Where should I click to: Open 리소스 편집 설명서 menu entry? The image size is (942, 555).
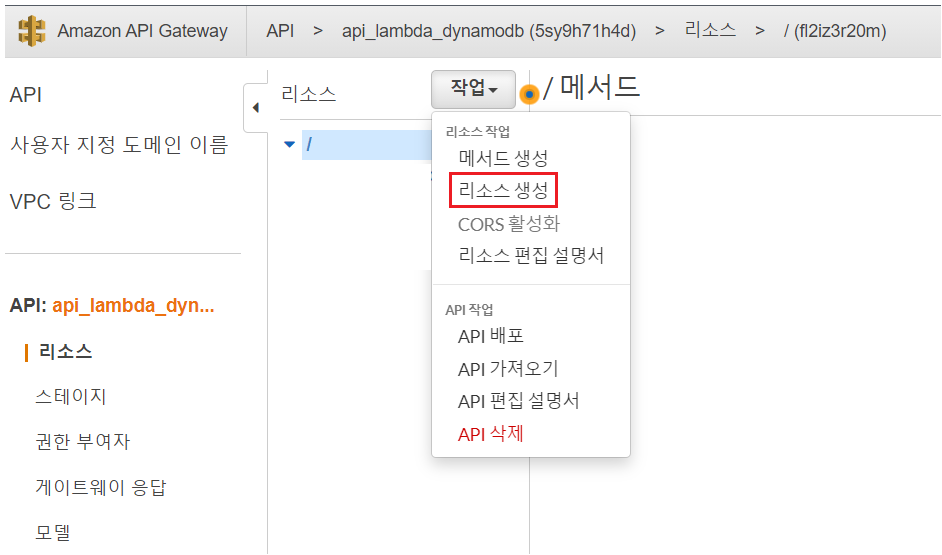(x=530, y=255)
